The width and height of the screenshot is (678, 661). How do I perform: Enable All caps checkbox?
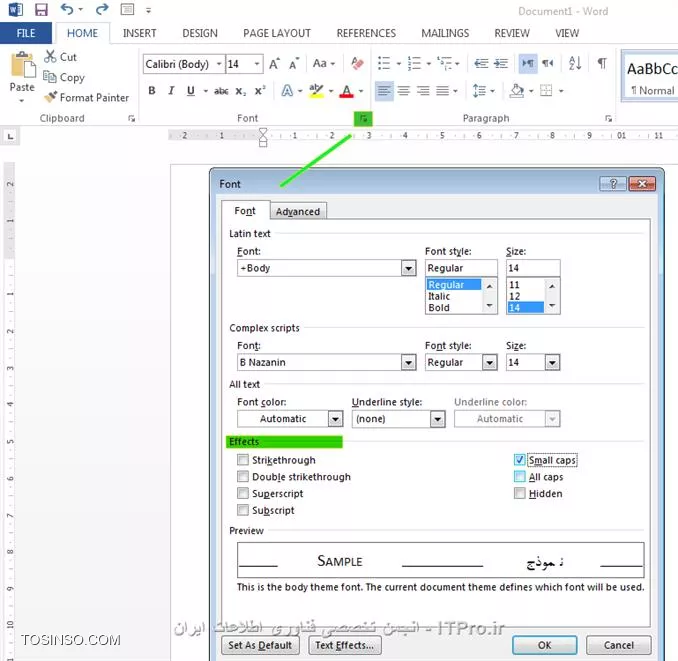point(520,476)
